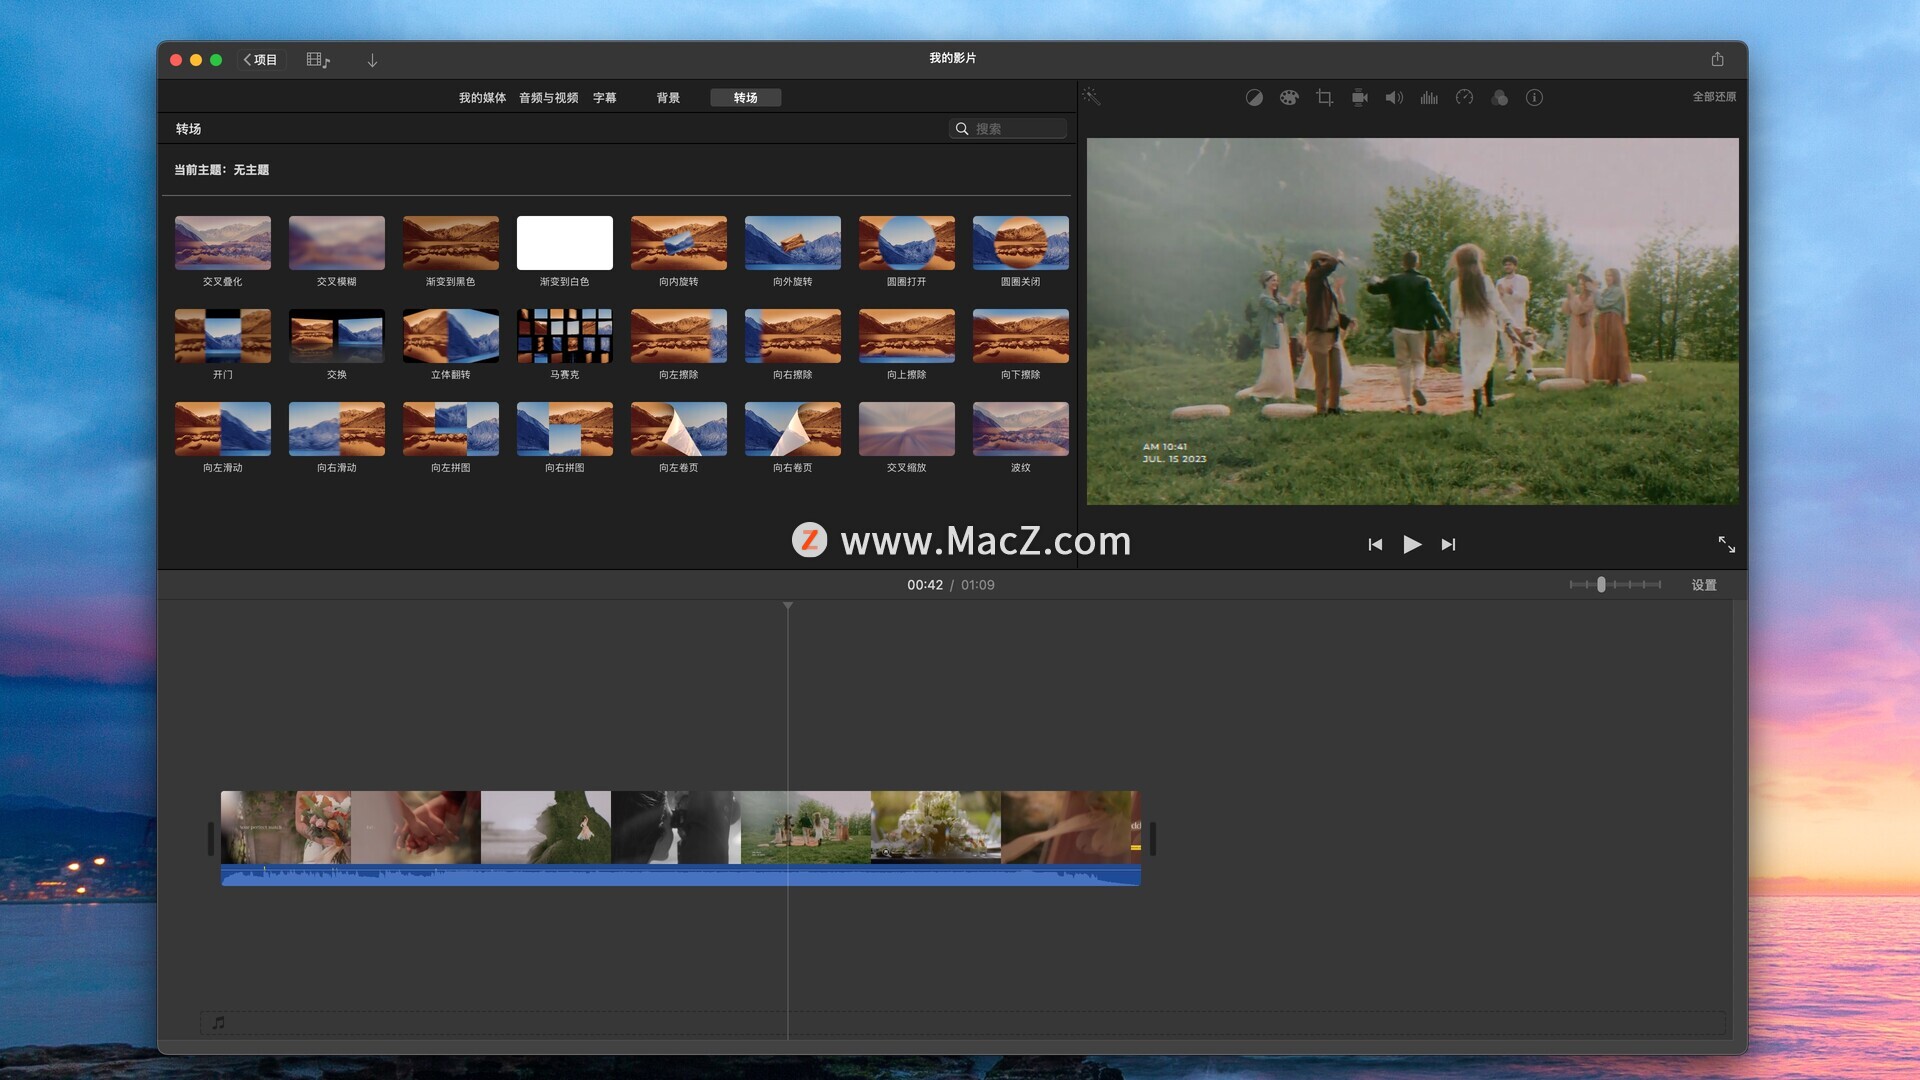
Task: Click the 全部还原 reset all button
Action: (1713, 97)
